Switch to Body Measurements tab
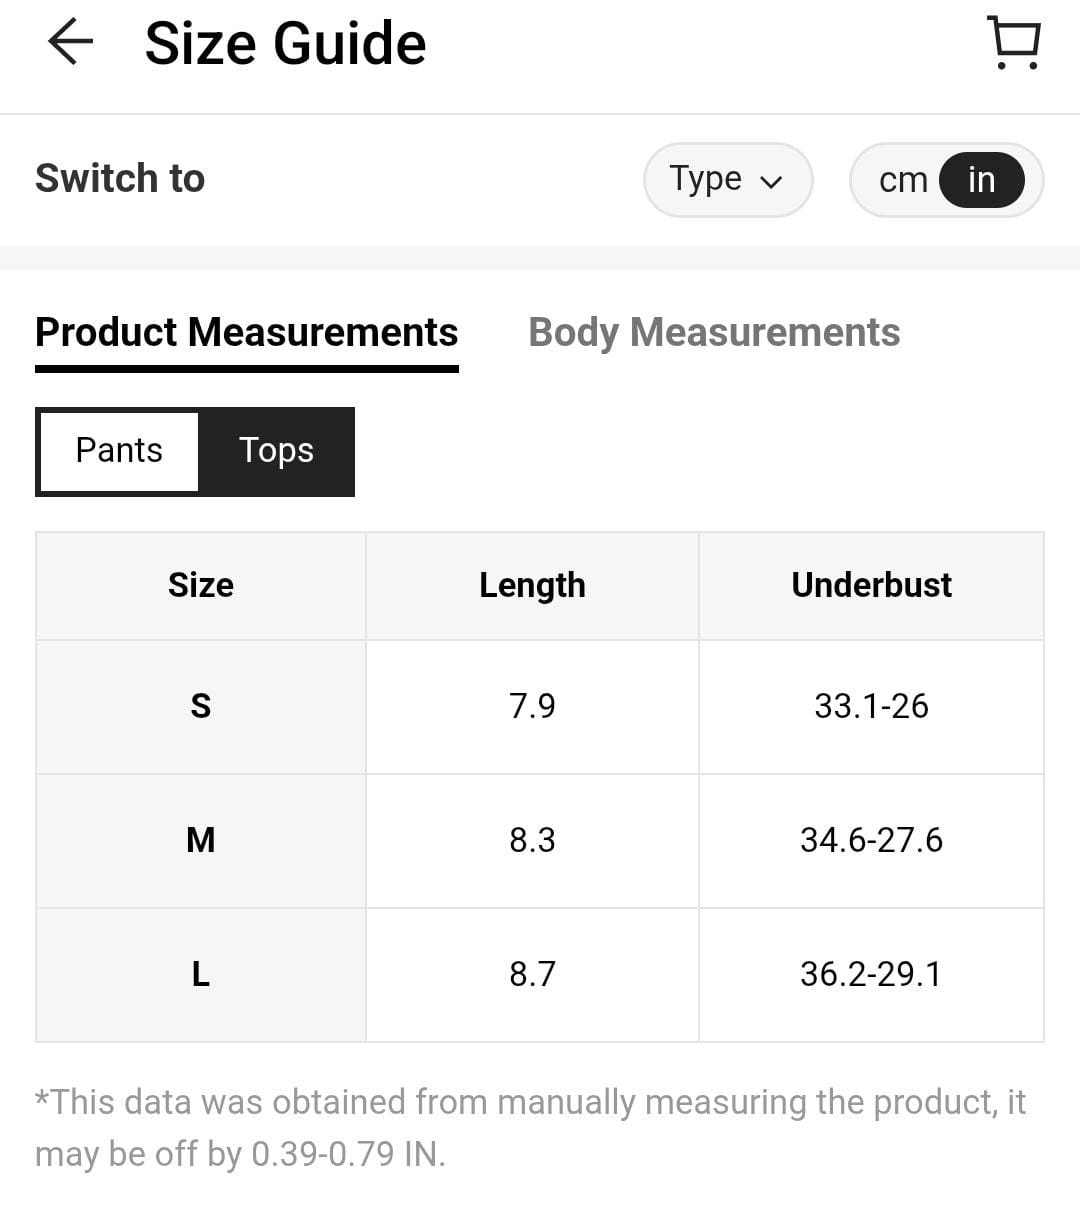 pyautogui.click(x=714, y=332)
